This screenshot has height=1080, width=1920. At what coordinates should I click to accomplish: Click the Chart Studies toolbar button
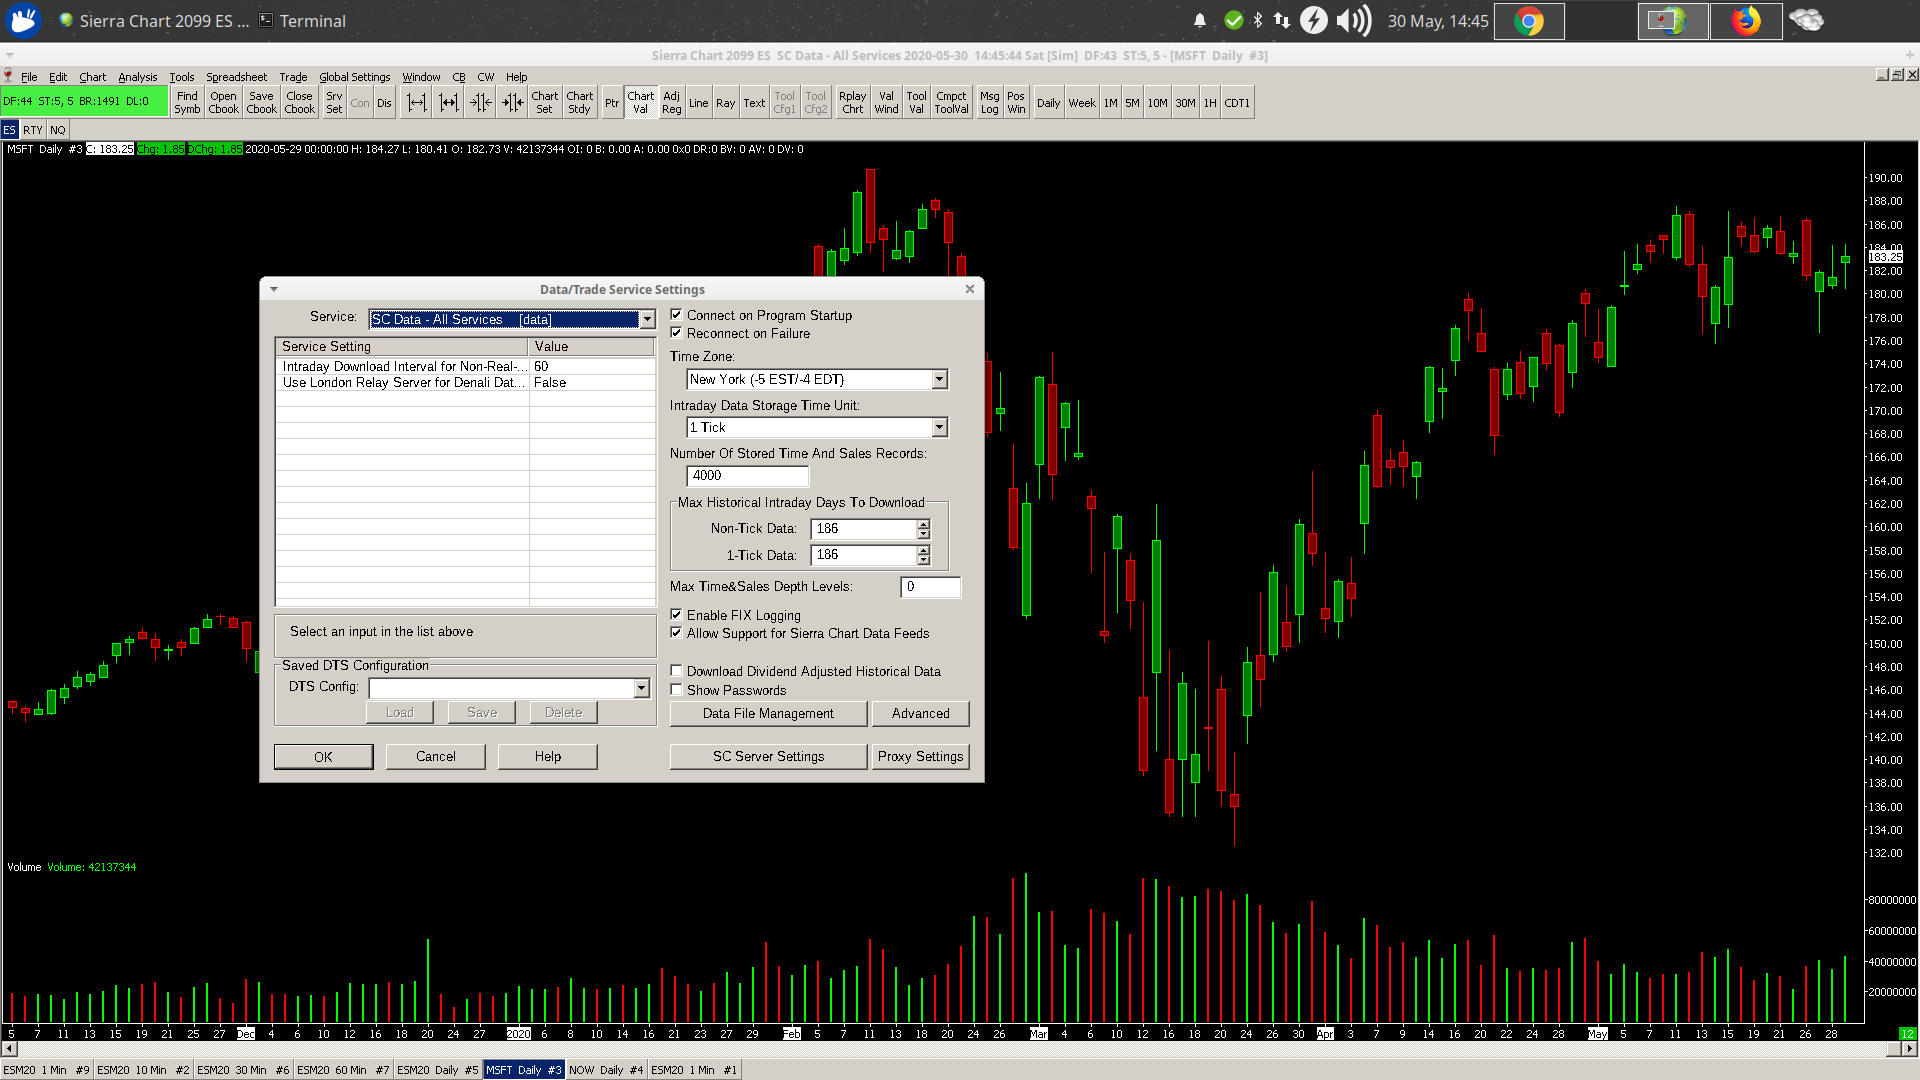pyautogui.click(x=579, y=103)
